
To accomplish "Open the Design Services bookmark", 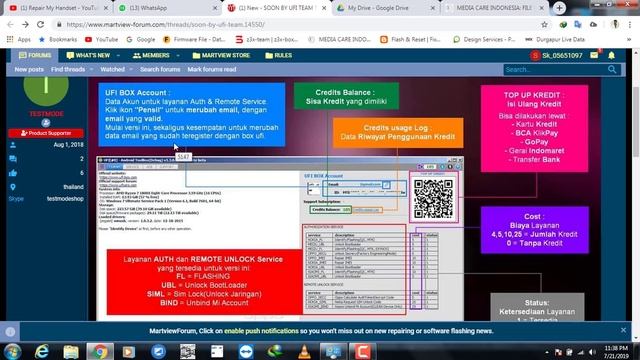I will tap(484, 40).
